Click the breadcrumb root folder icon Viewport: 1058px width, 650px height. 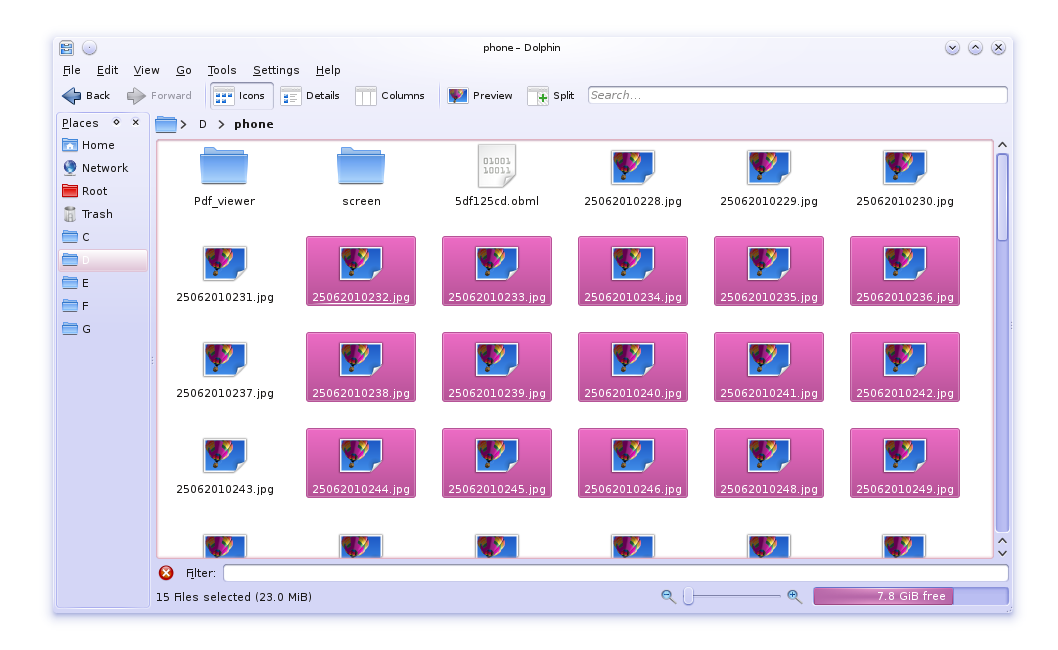click(165, 124)
